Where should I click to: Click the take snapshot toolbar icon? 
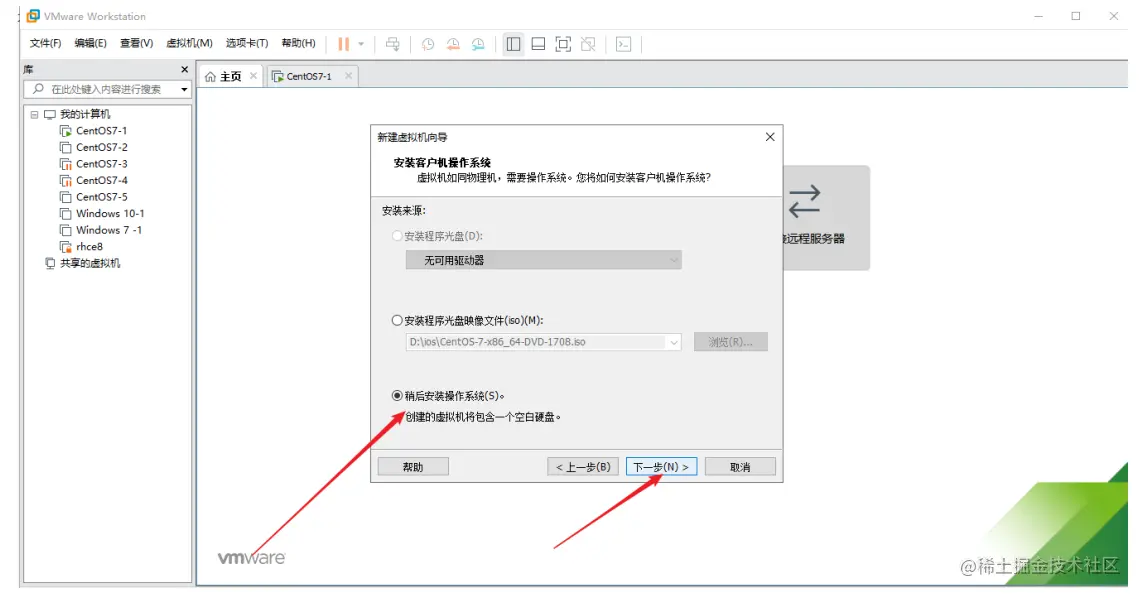pyautogui.click(x=428, y=44)
